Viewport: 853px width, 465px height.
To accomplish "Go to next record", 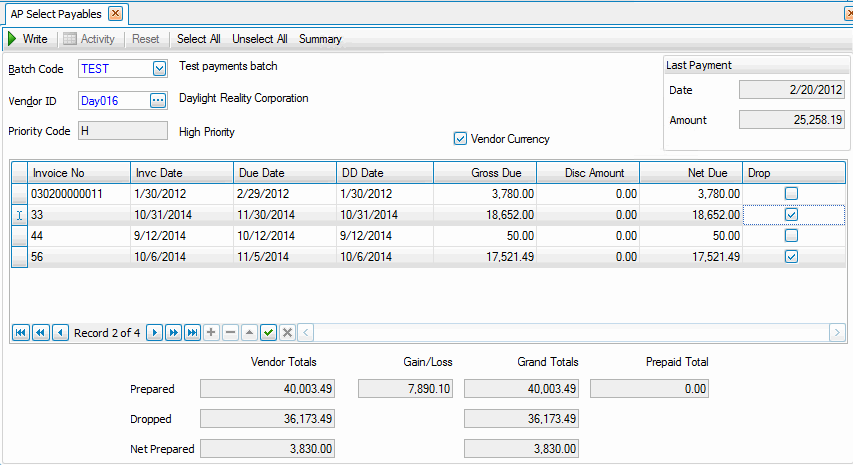I will (154, 332).
